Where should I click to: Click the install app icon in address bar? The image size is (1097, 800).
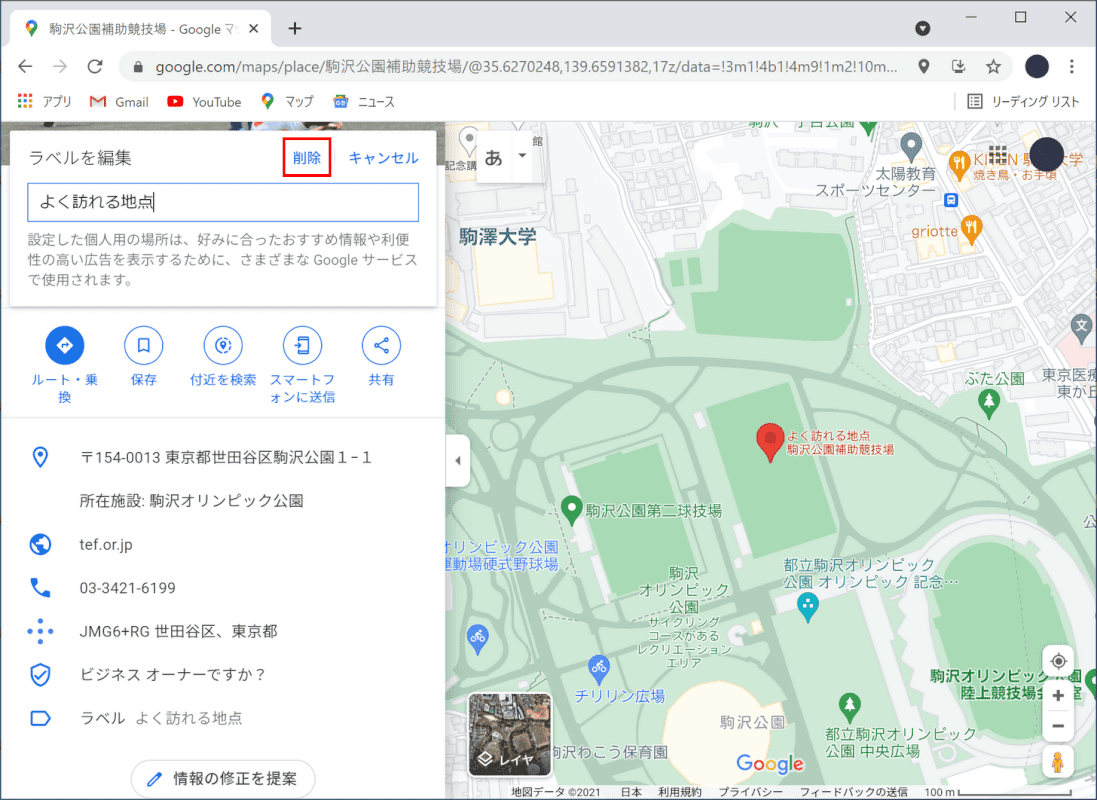coord(958,66)
